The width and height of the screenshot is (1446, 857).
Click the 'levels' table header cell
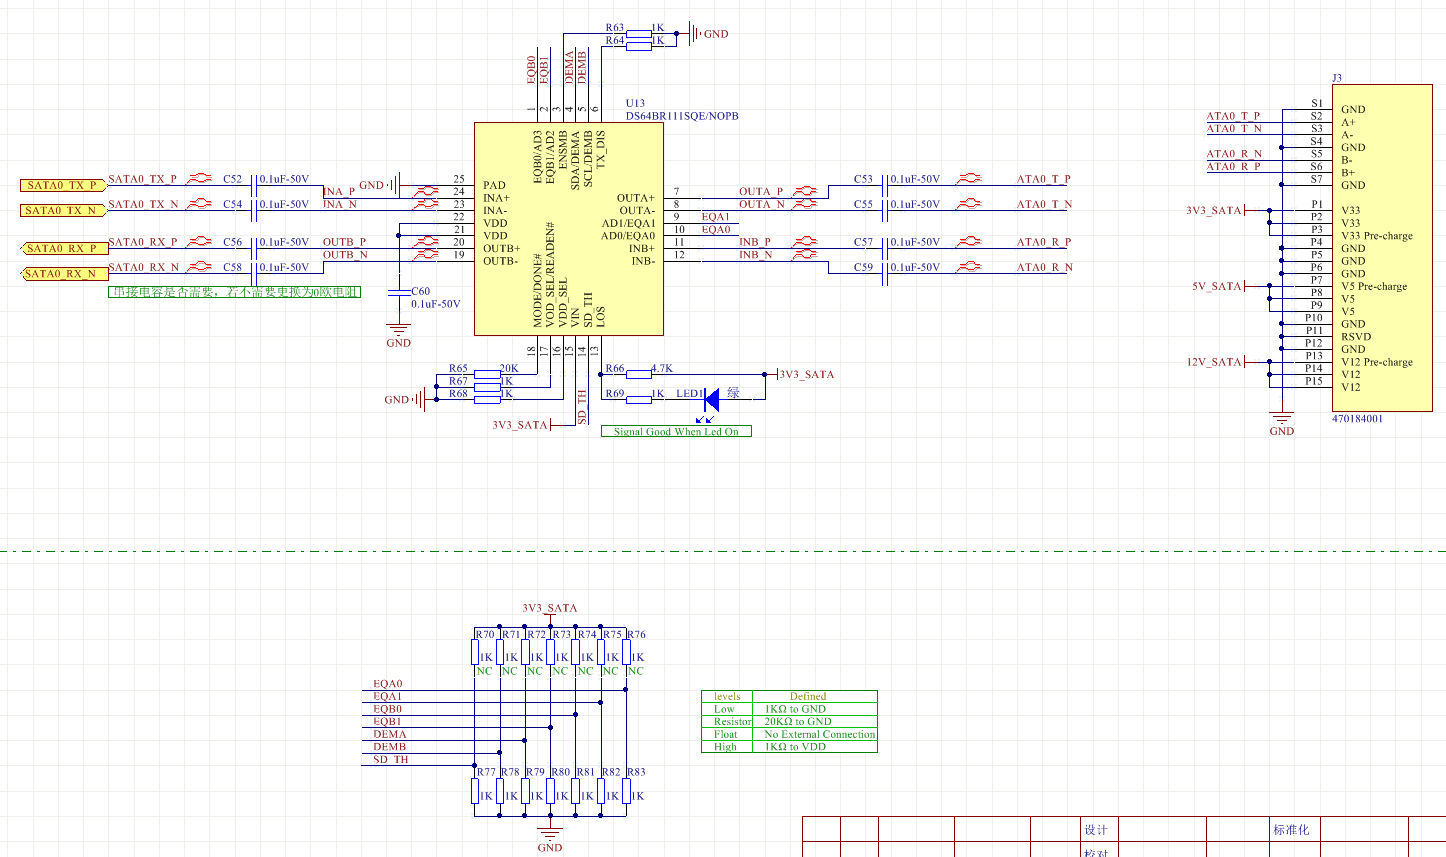click(727, 696)
